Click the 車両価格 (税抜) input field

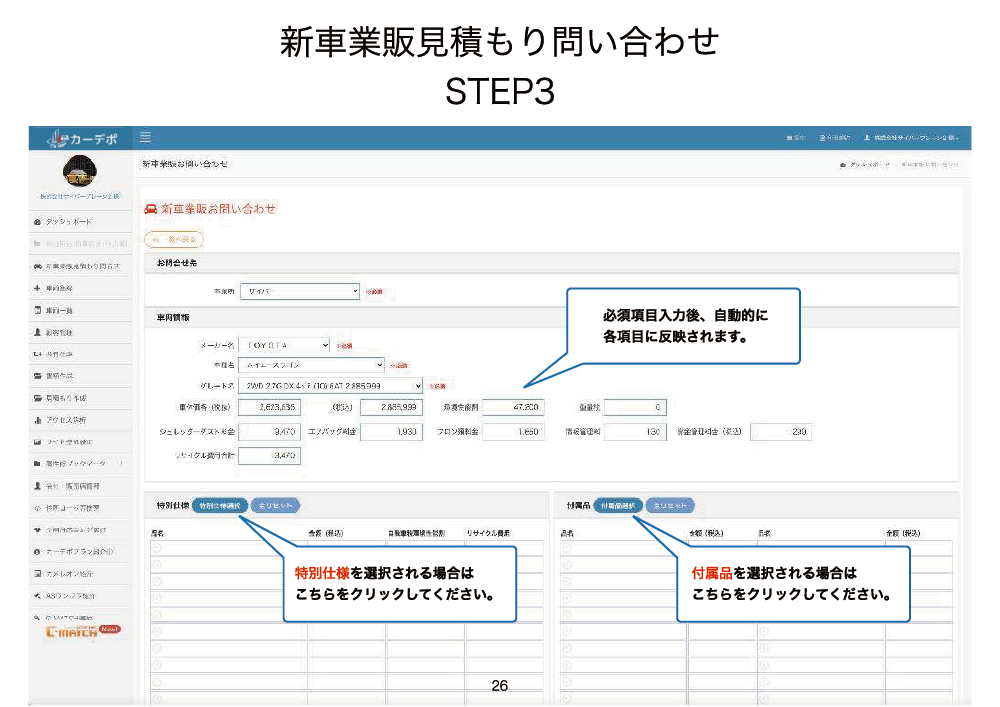tap(270, 407)
